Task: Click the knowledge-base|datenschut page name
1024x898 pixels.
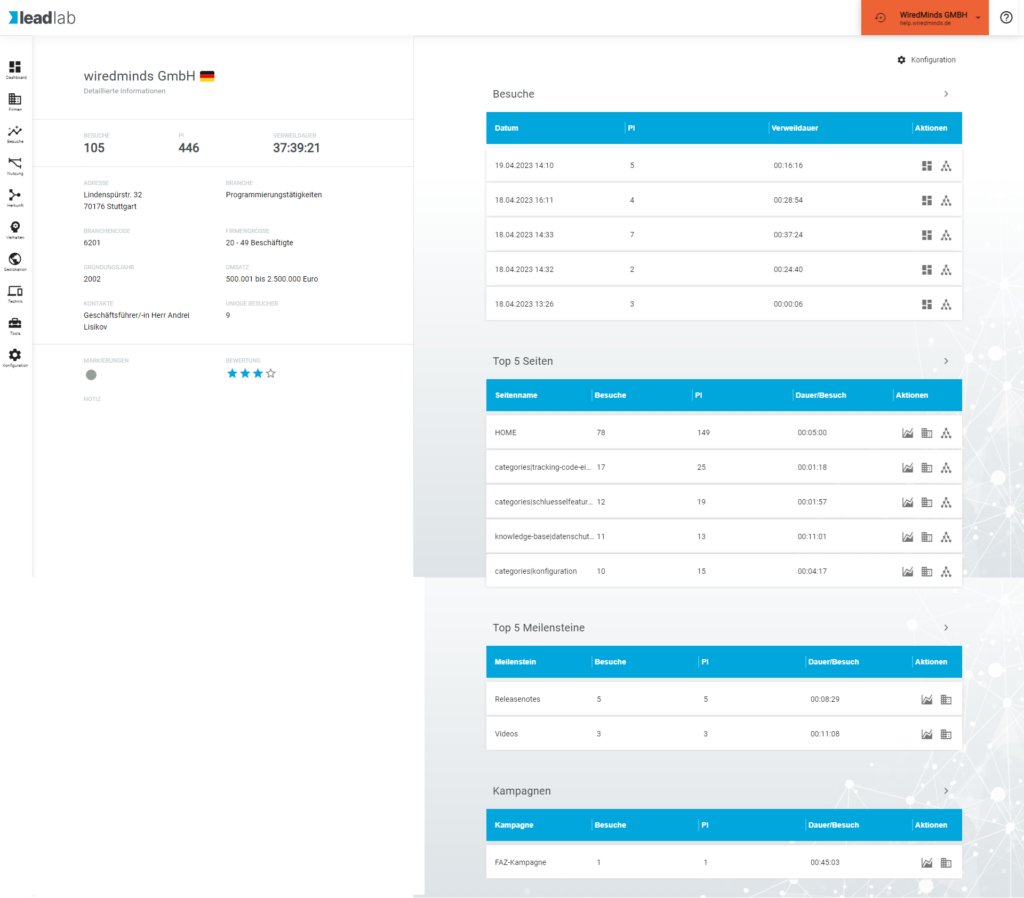Action: [544, 536]
